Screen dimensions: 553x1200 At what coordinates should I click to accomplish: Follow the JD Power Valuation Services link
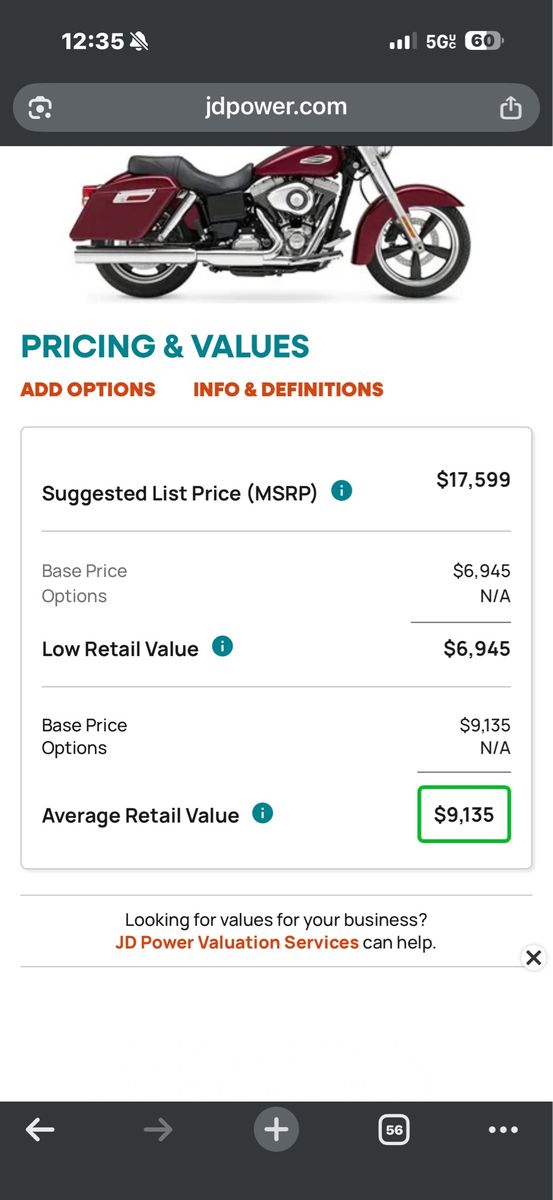[x=237, y=942]
